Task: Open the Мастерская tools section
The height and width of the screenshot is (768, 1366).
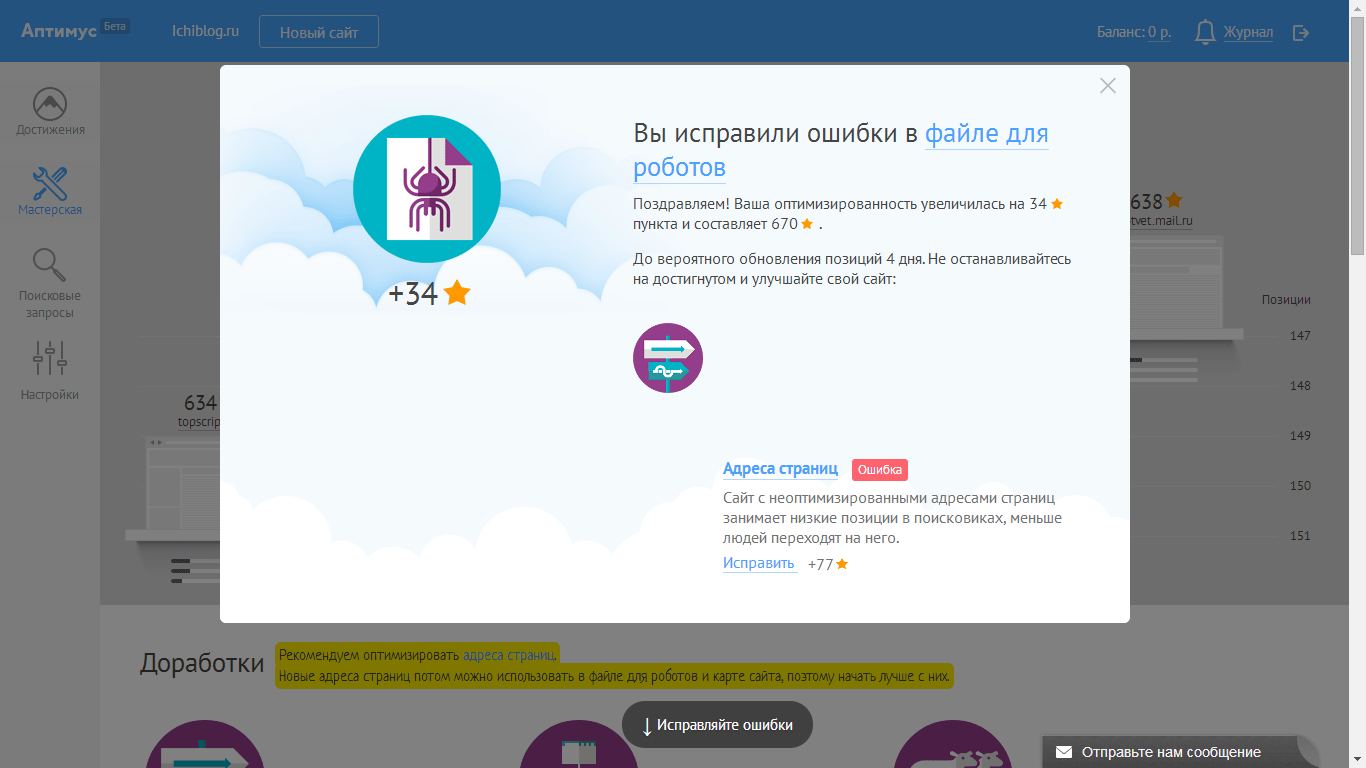Action: point(50,192)
